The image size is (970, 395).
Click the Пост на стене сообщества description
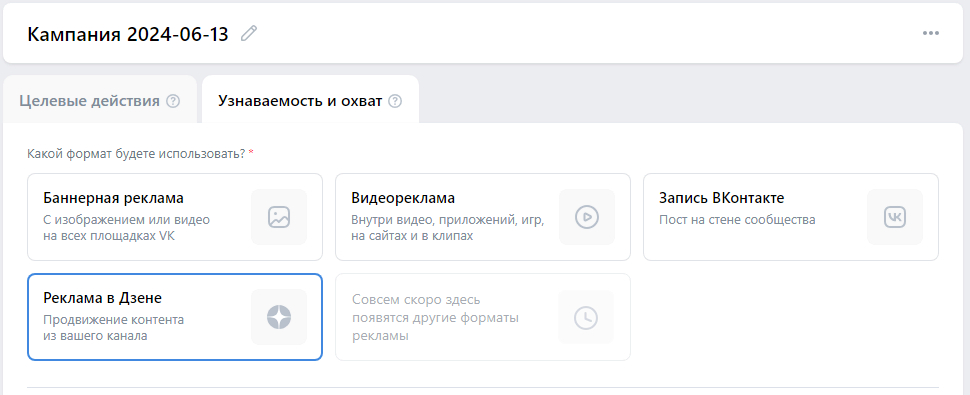pyautogui.click(x=737, y=219)
